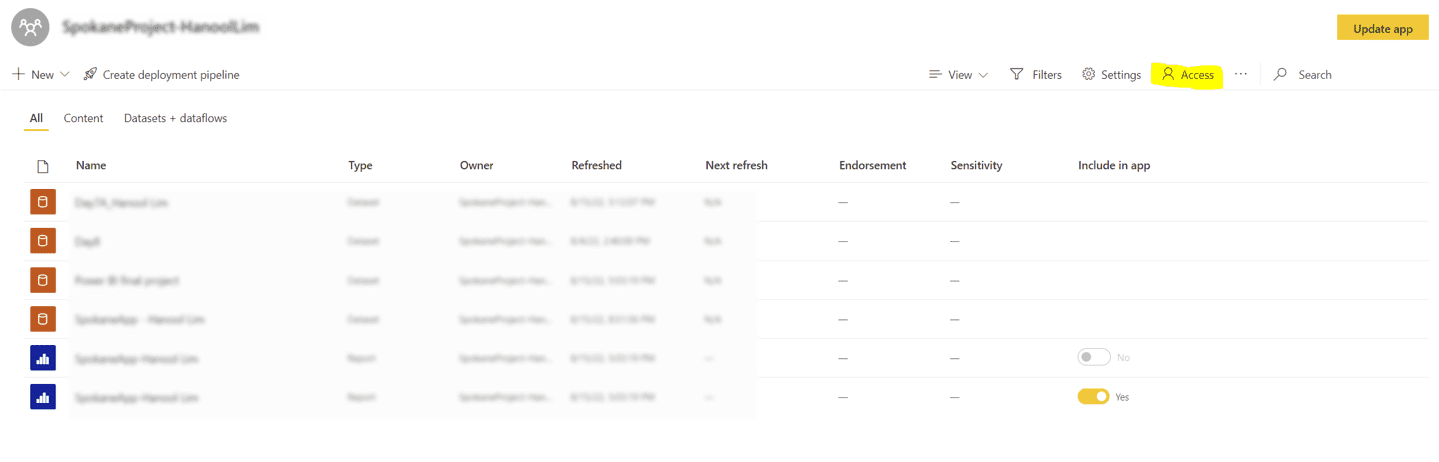Open the New item menu

(40, 74)
